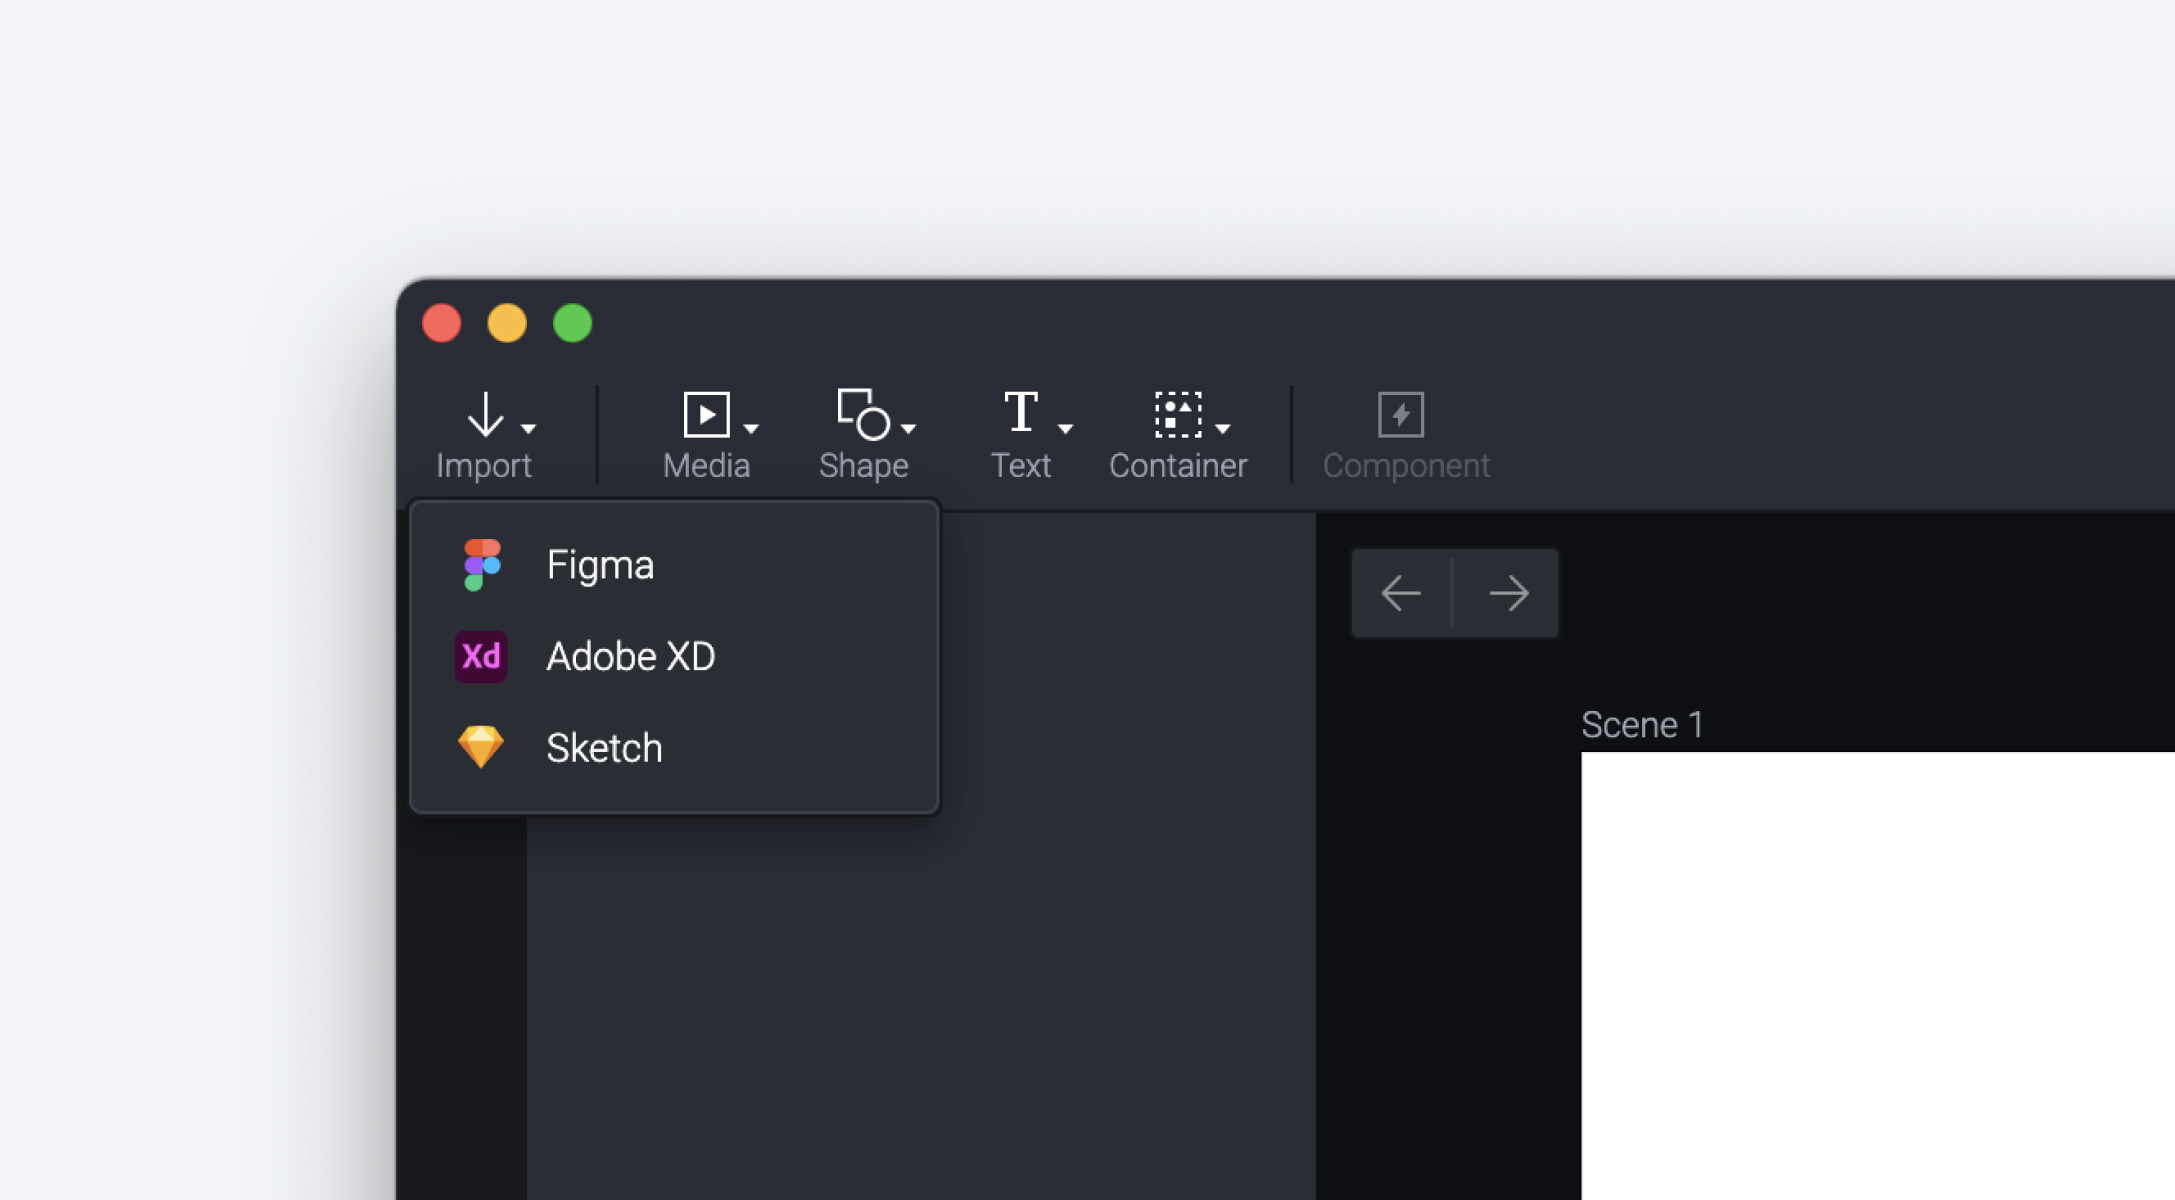
Task: Choose Figma from the import menu
Action: [x=600, y=565]
